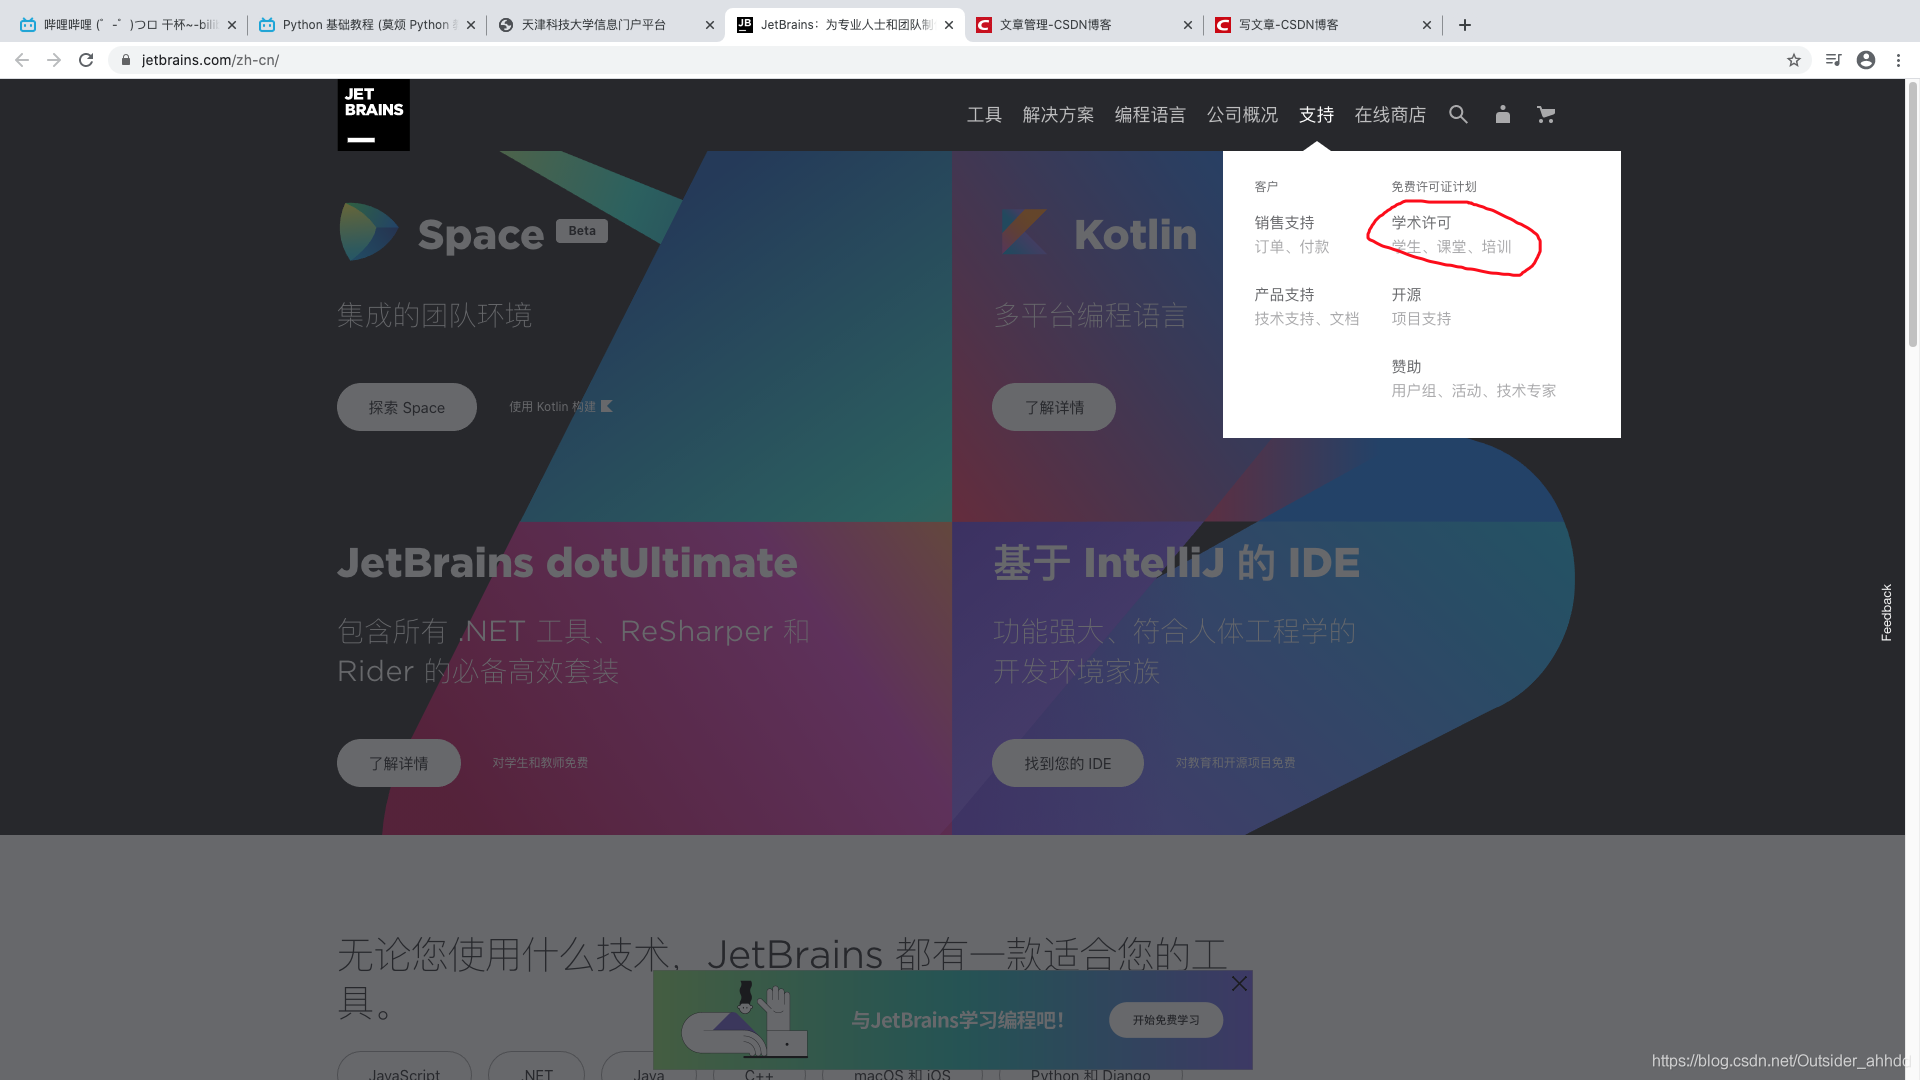This screenshot has height=1080, width=1920.
Task: Open Chrome three-dot menu
Action: click(x=1898, y=60)
